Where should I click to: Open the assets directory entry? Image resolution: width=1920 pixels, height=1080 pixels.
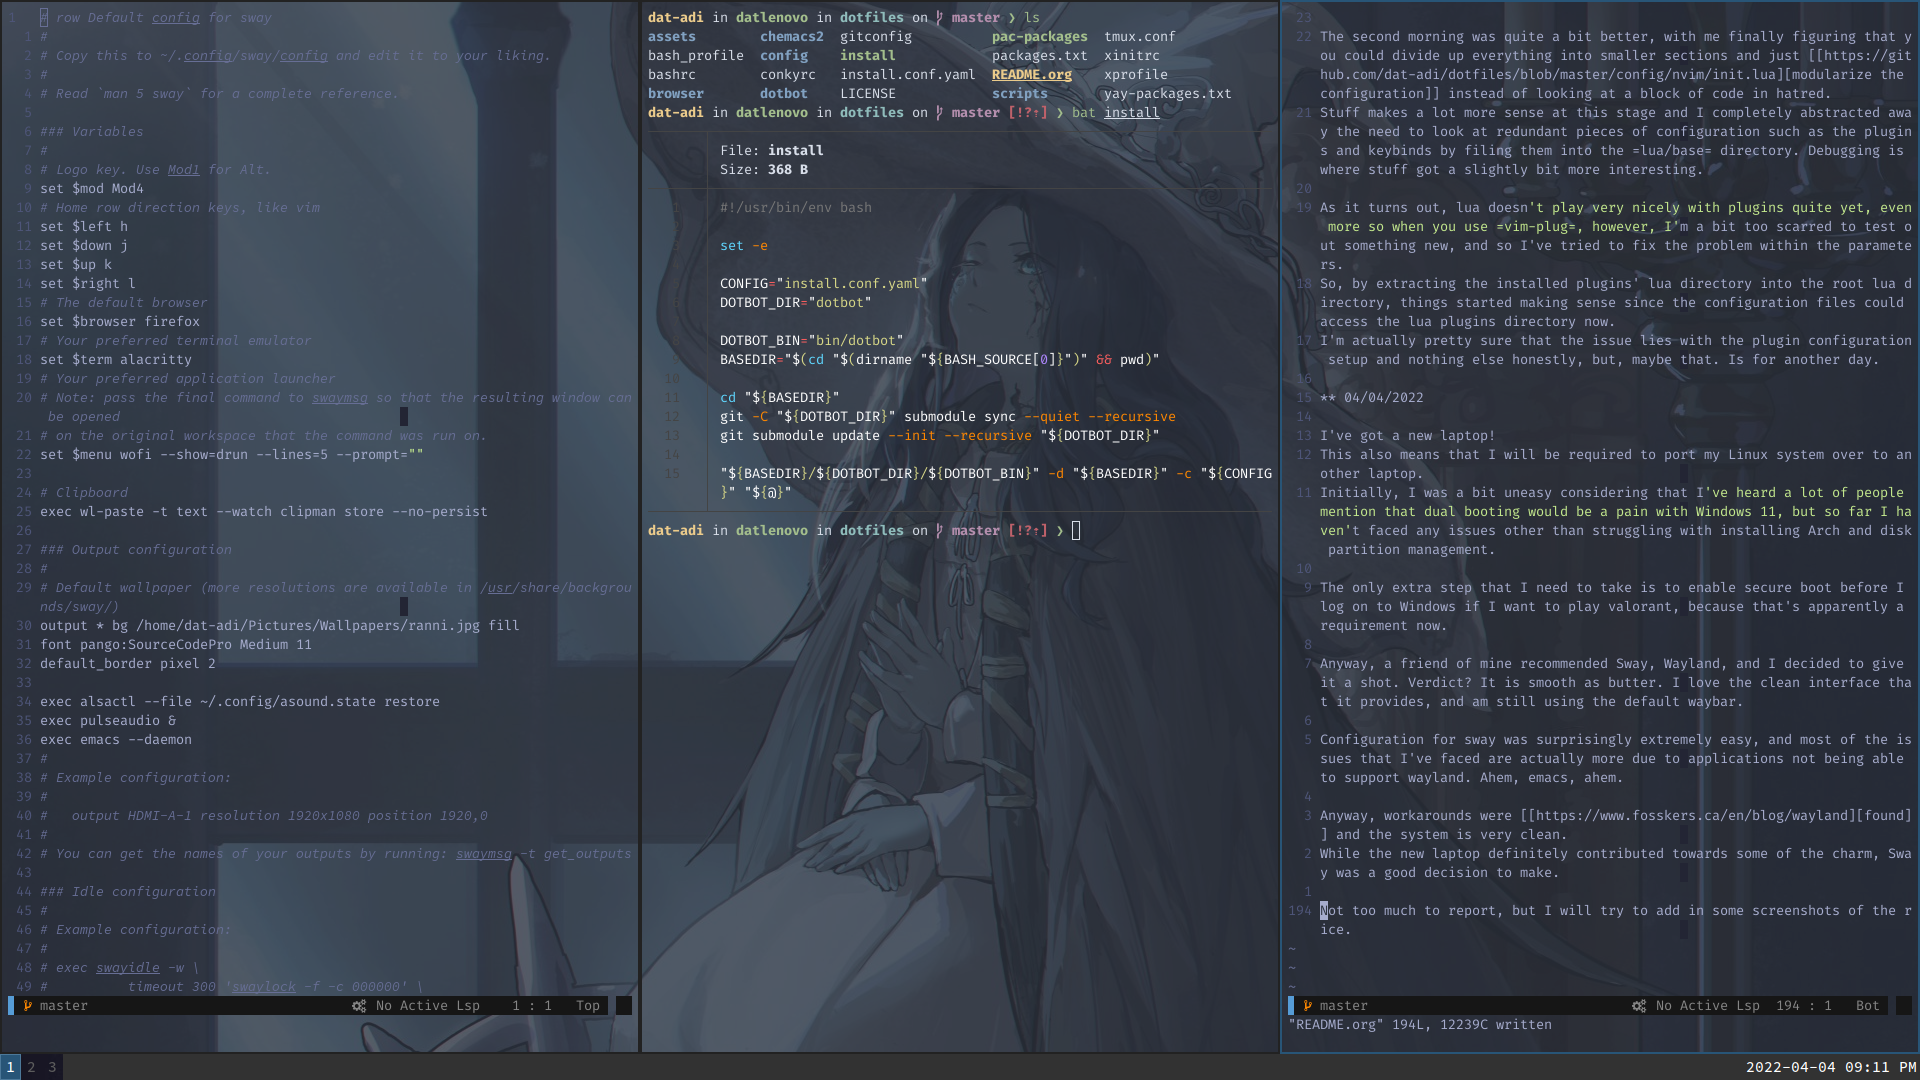coord(671,36)
